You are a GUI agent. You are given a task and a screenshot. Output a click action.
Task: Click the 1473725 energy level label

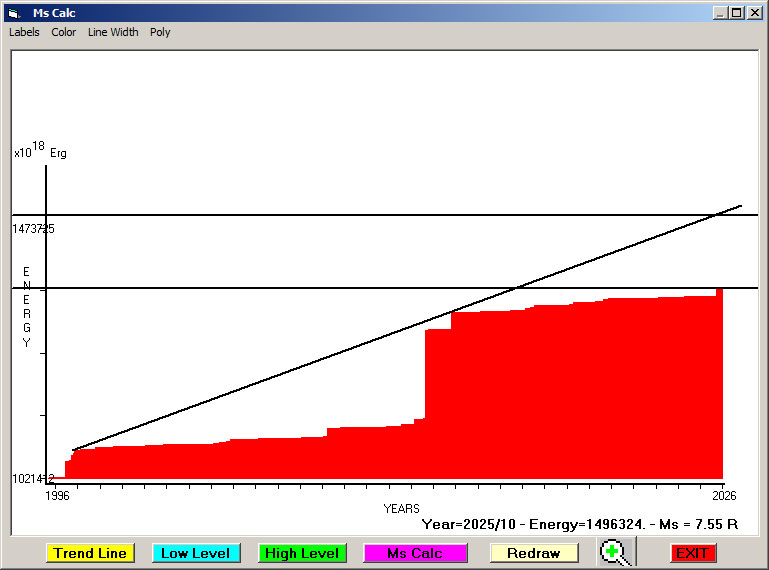pos(33,229)
